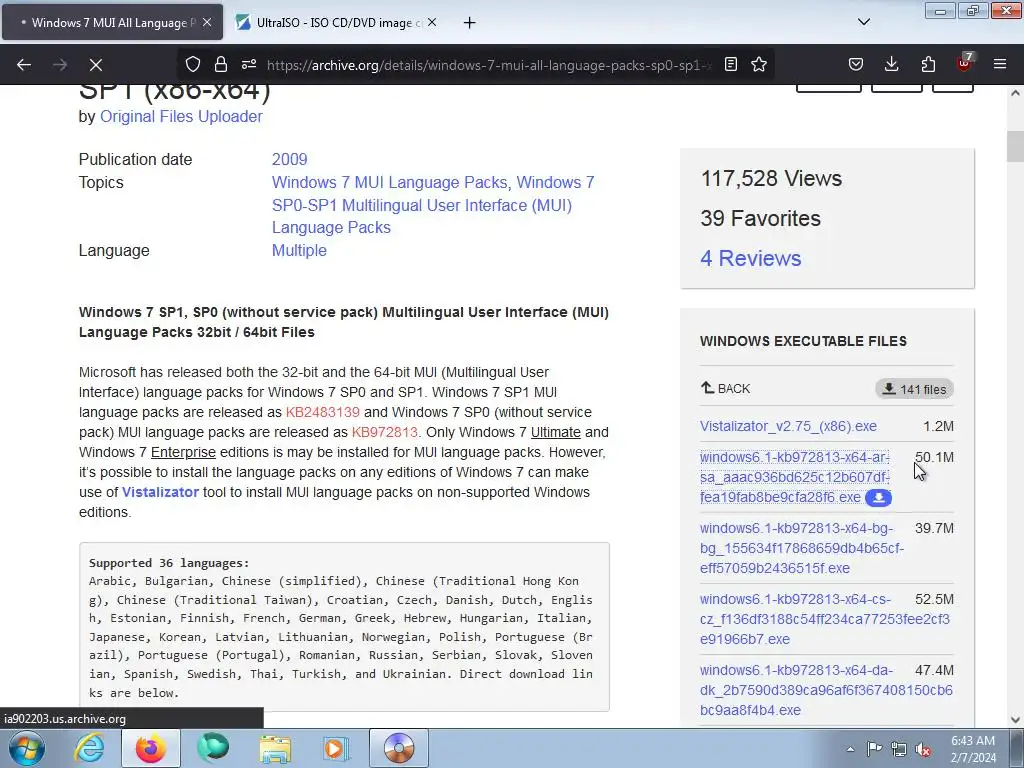The image size is (1024, 768).
Task: Download the x64-cs-cz language pack exe
Action: click(825, 619)
